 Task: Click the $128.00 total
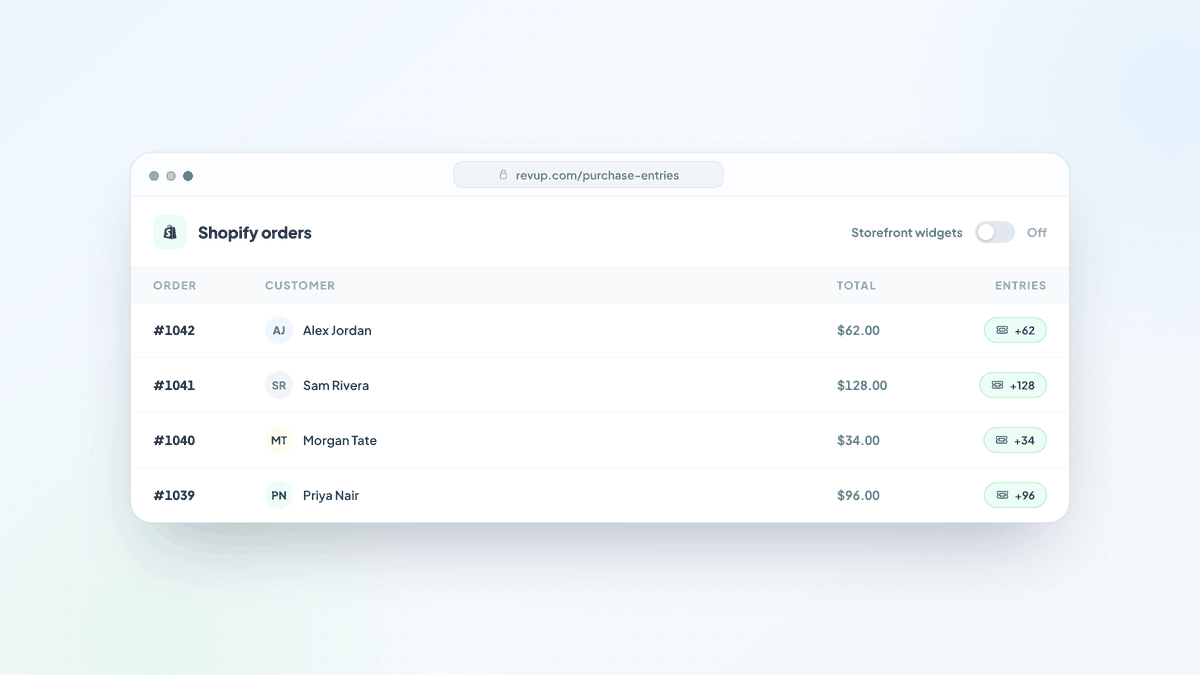862,385
